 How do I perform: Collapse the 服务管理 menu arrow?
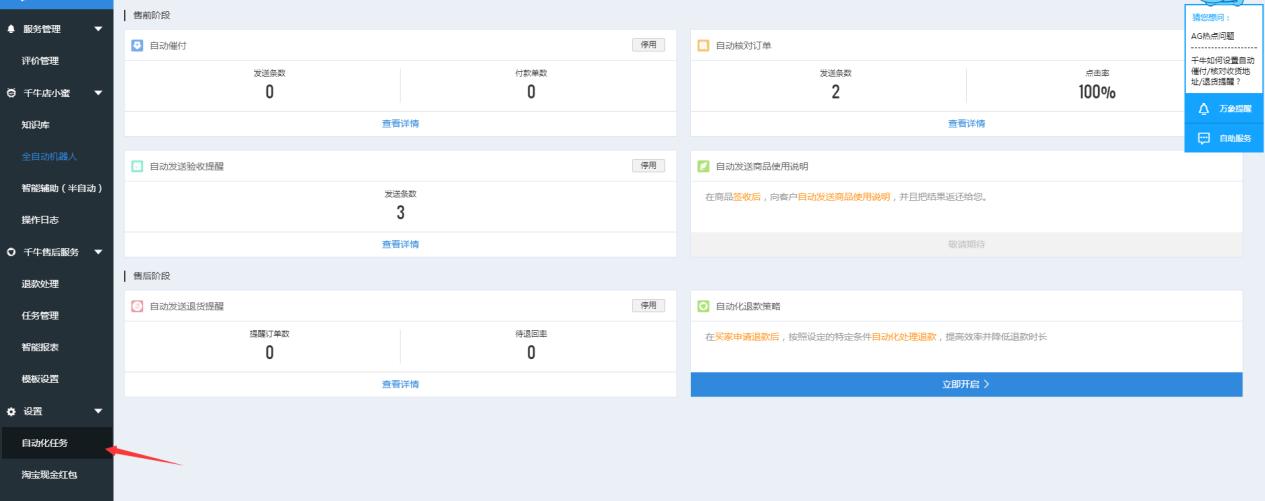[x=98, y=29]
